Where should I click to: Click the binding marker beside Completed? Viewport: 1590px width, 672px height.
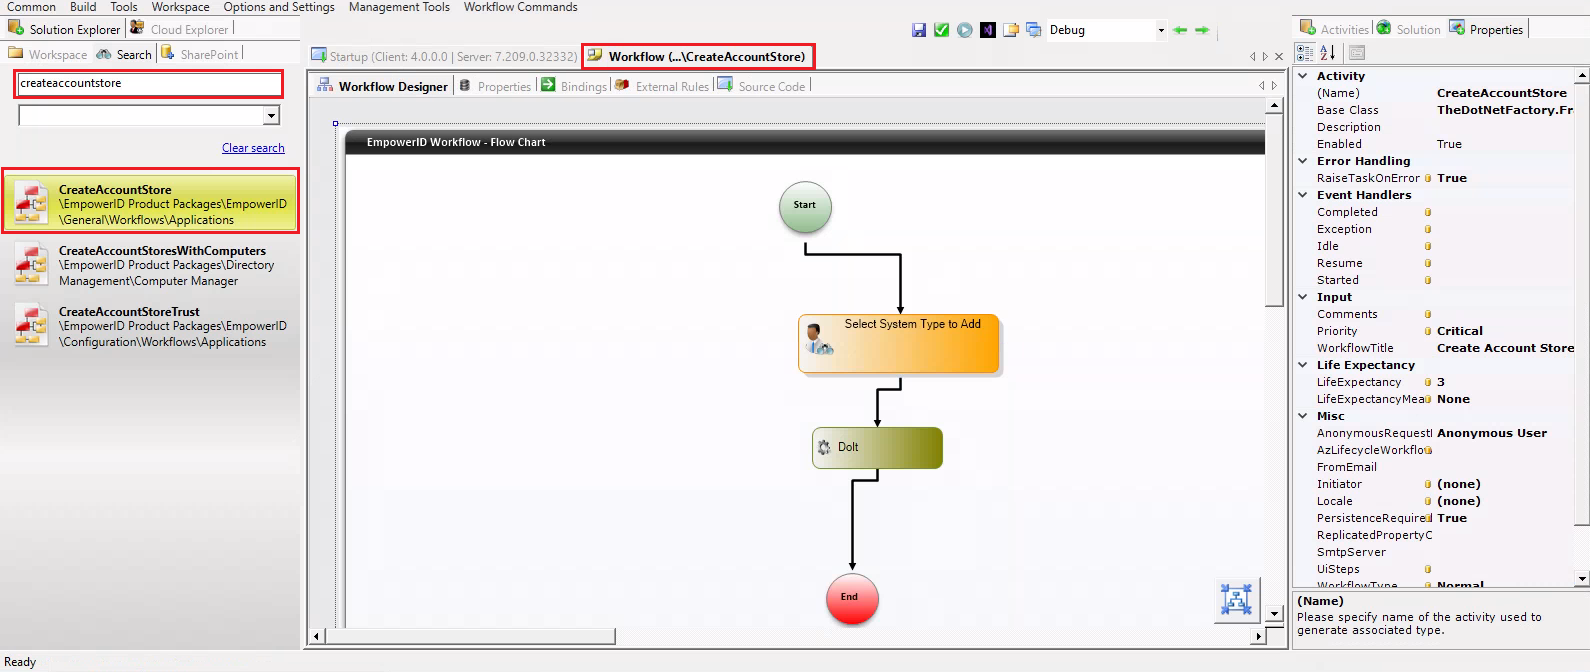point(1428,212)
